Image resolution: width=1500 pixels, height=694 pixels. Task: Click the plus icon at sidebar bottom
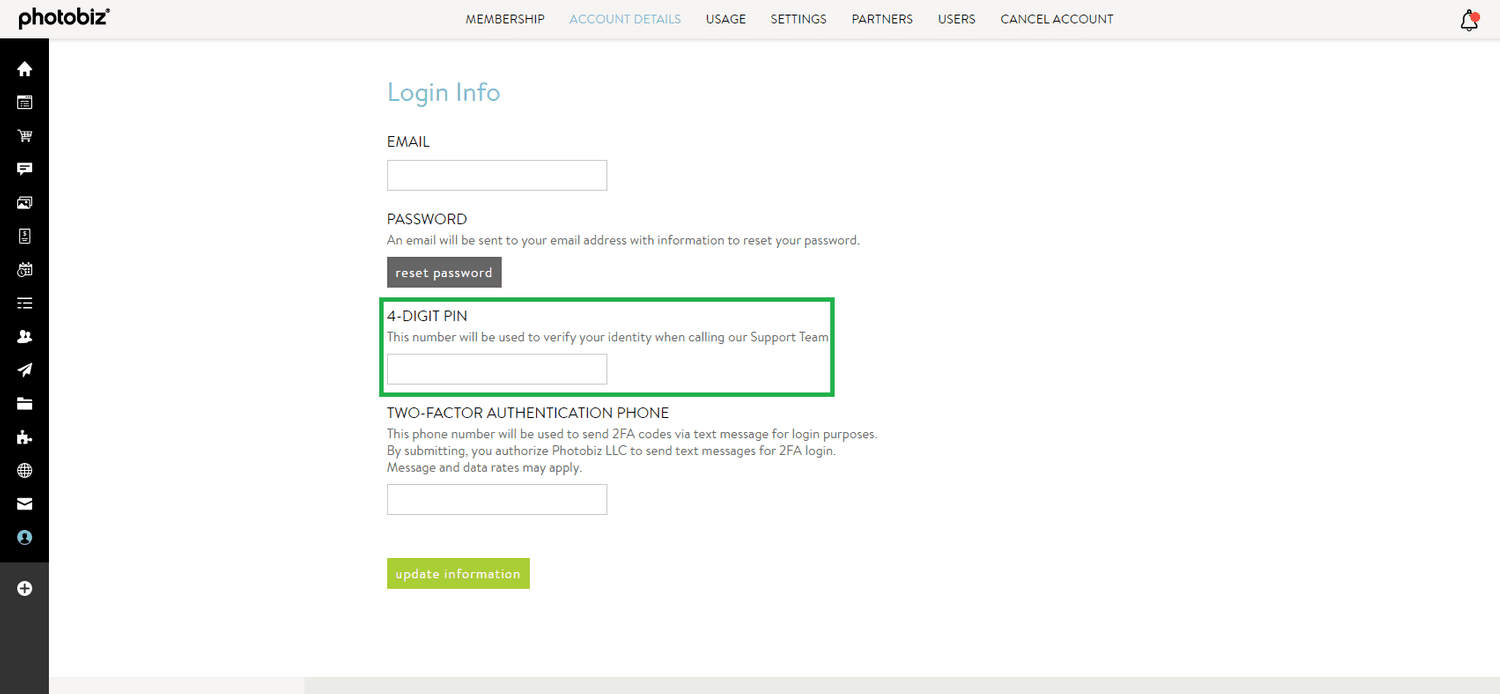point(24,588)
